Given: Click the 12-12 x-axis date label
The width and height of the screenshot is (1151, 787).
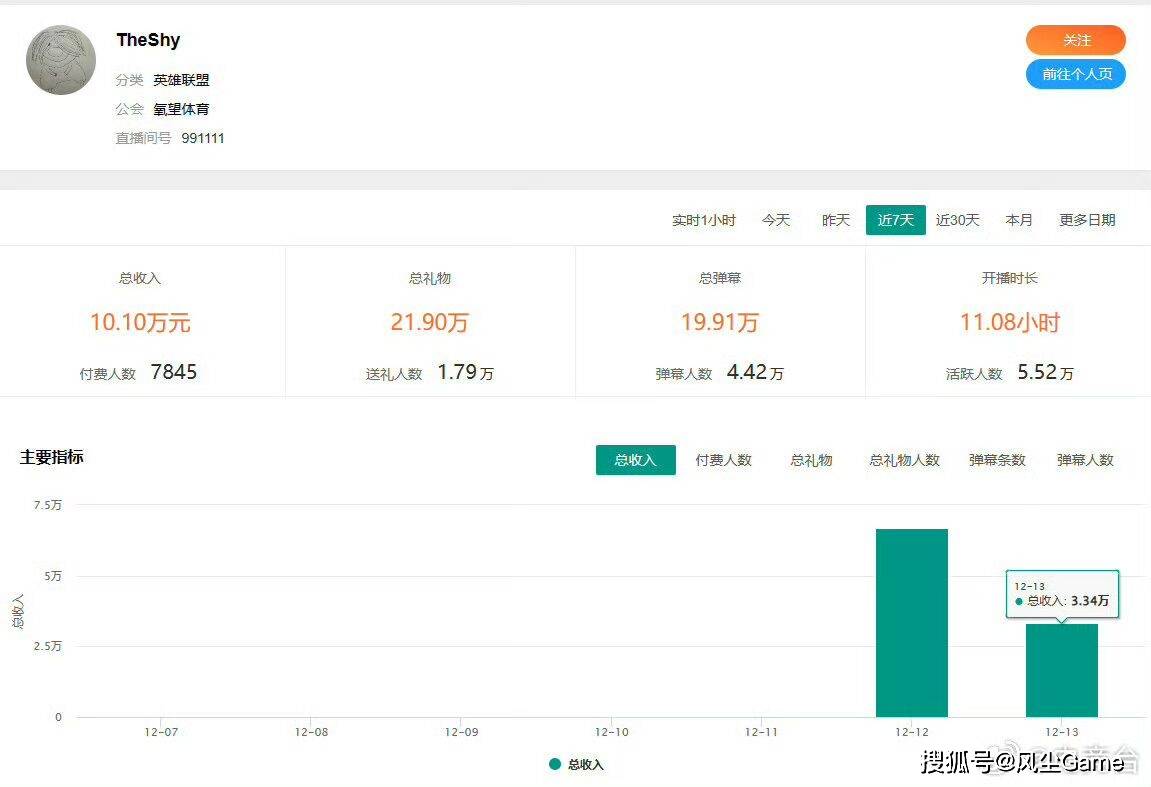Looking at the screenshot, I should (x=912, y=732).
